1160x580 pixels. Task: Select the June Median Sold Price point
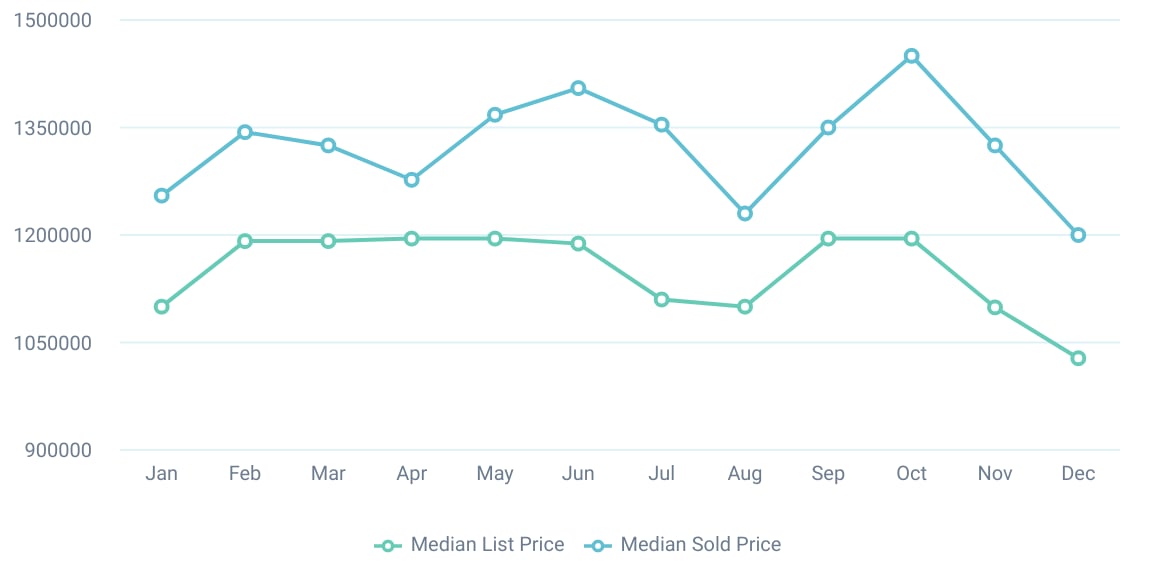point(578,88)
